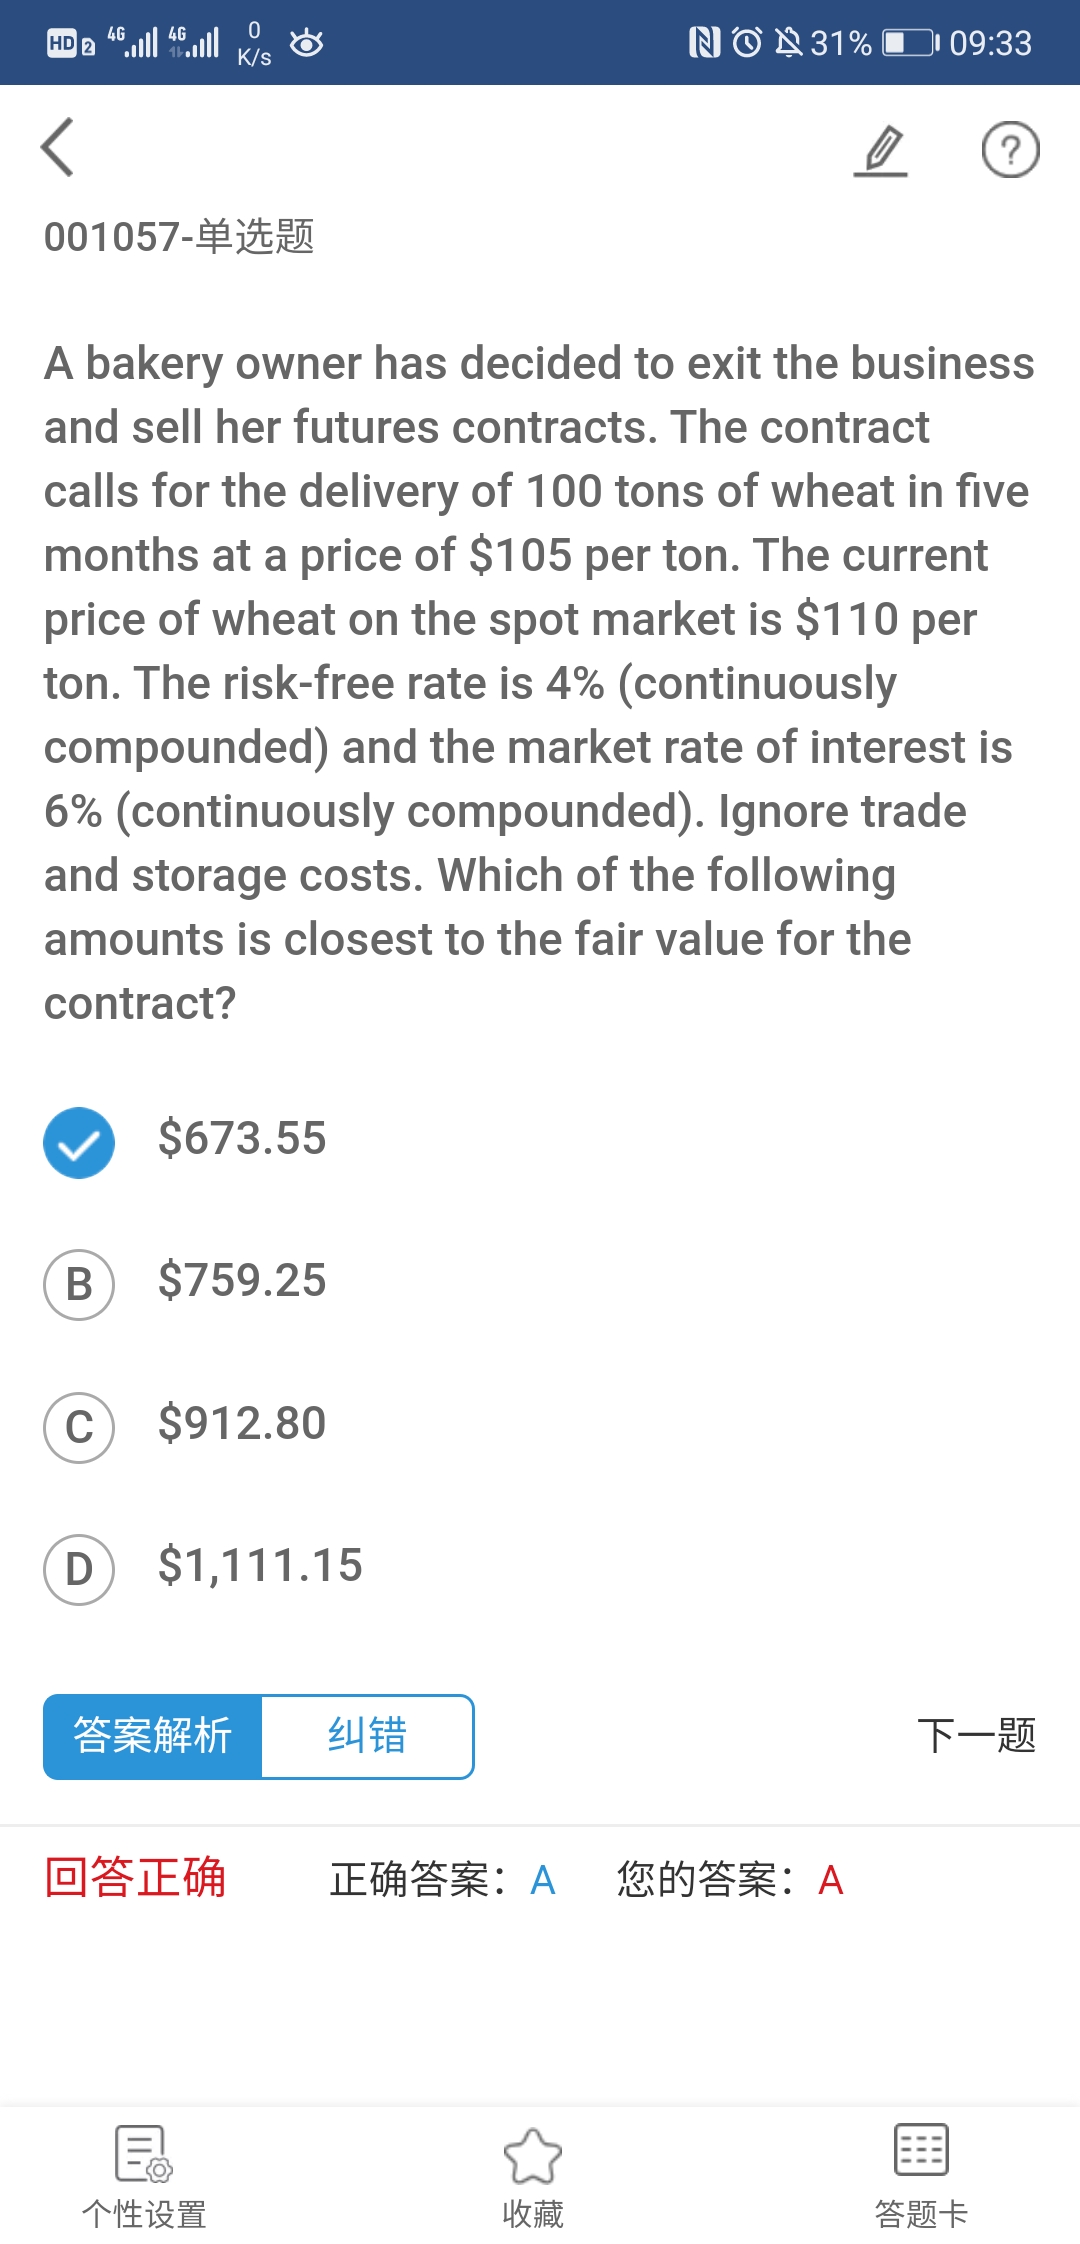Switch to the 答案解析 tab
The height and width of the screenshot is (2244, 1080).
(153, 1736)
